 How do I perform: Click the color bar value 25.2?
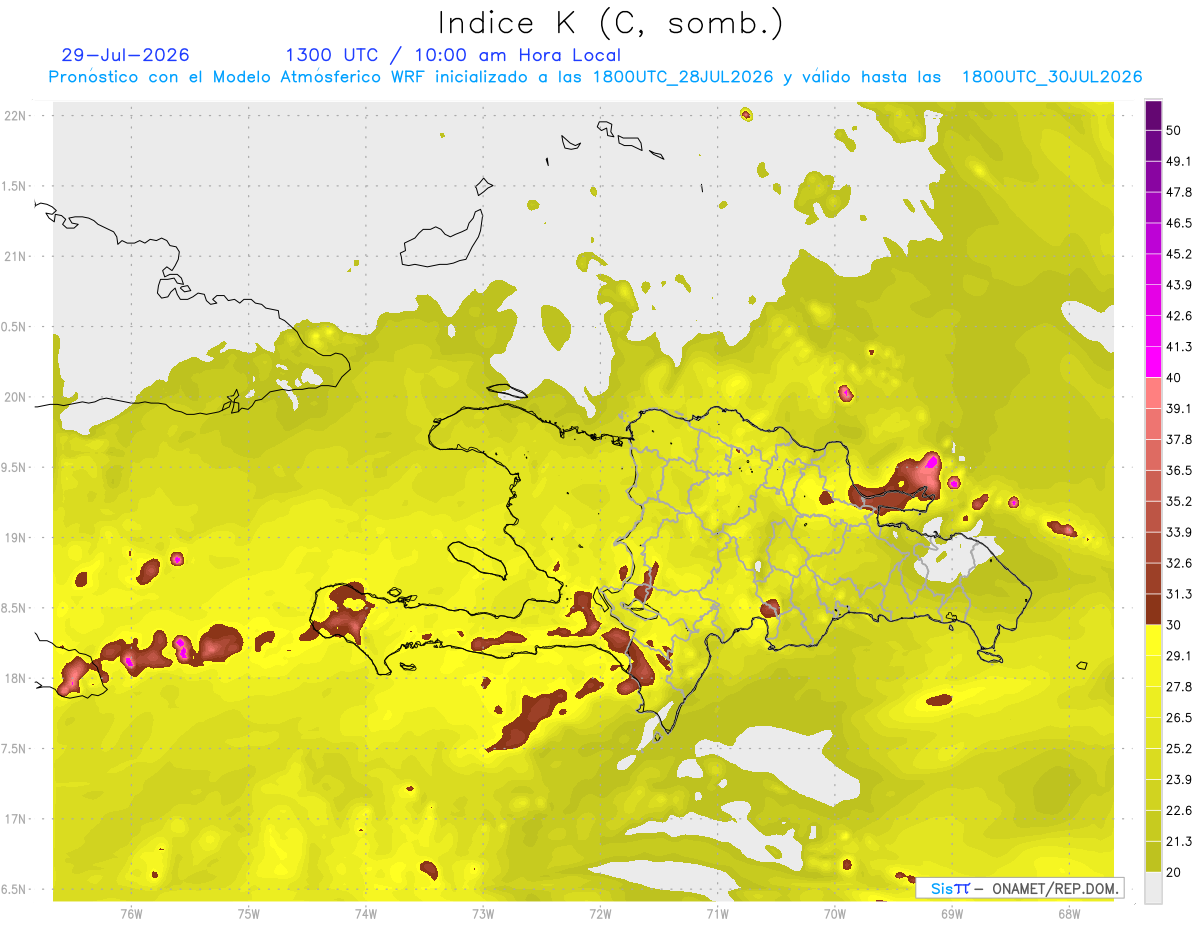(1179, 749)
